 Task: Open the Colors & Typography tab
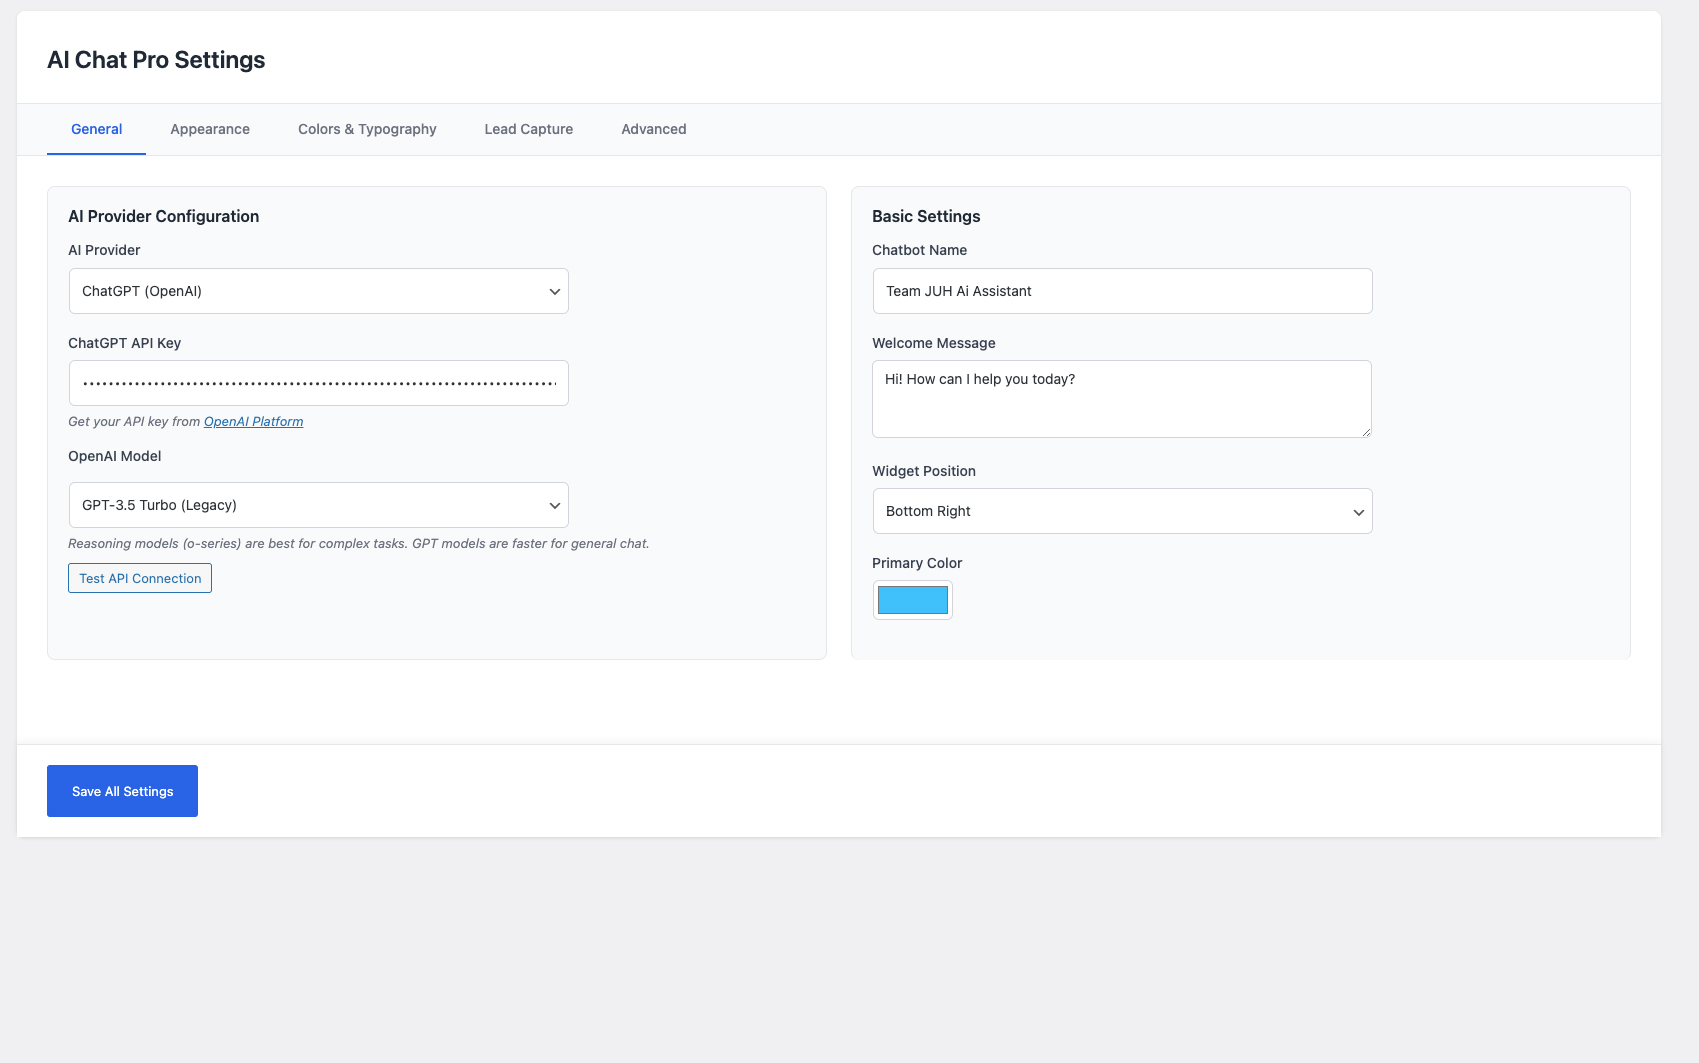pos(366,129)
